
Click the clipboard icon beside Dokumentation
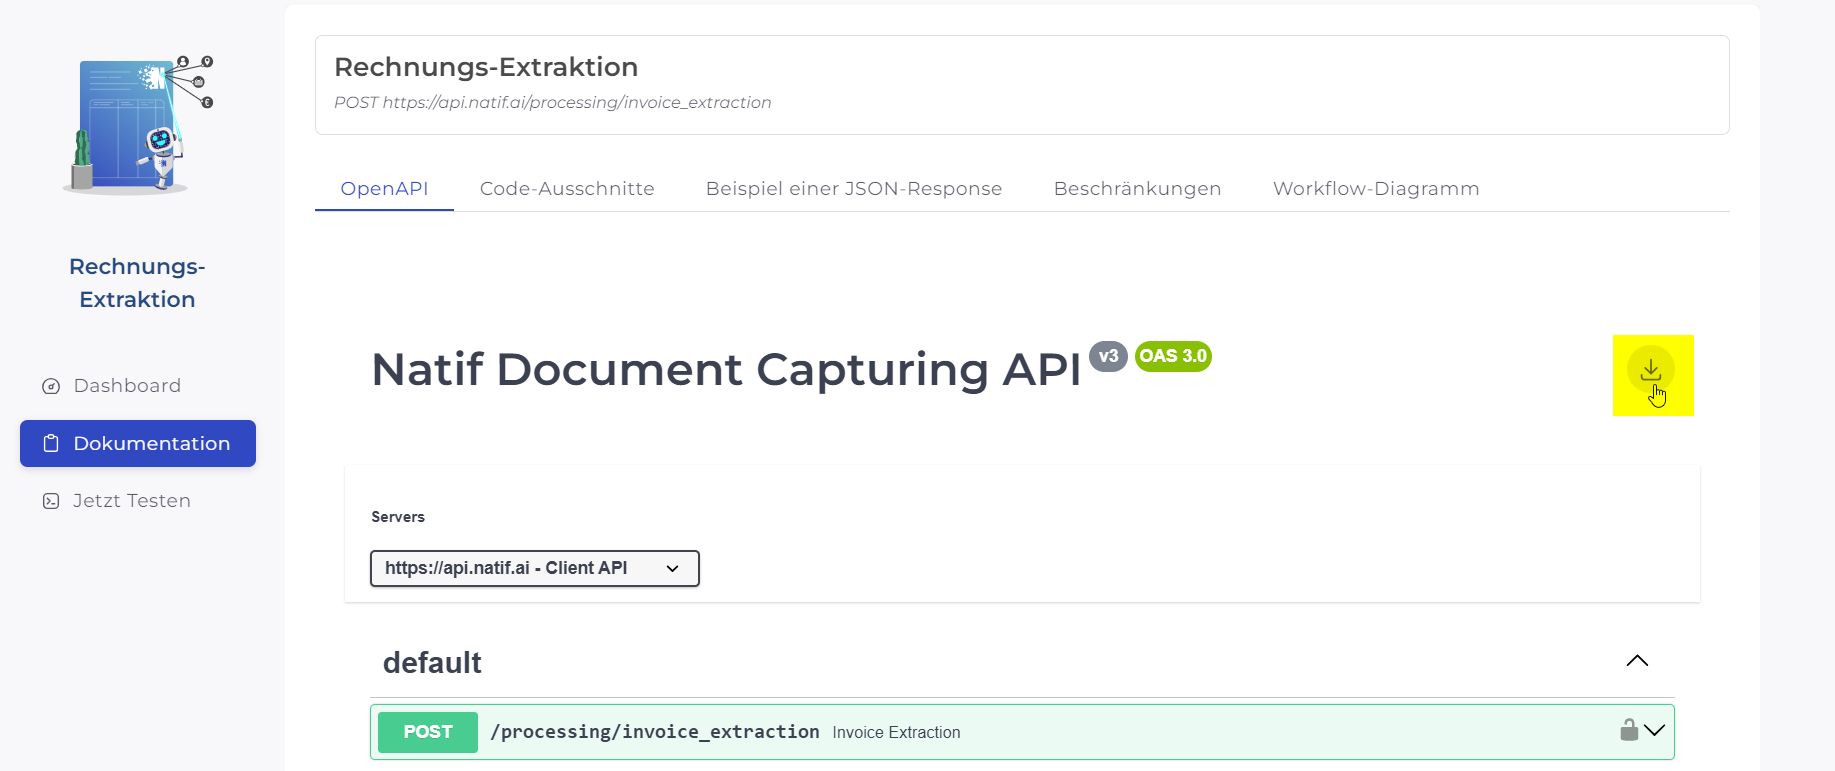51,443
